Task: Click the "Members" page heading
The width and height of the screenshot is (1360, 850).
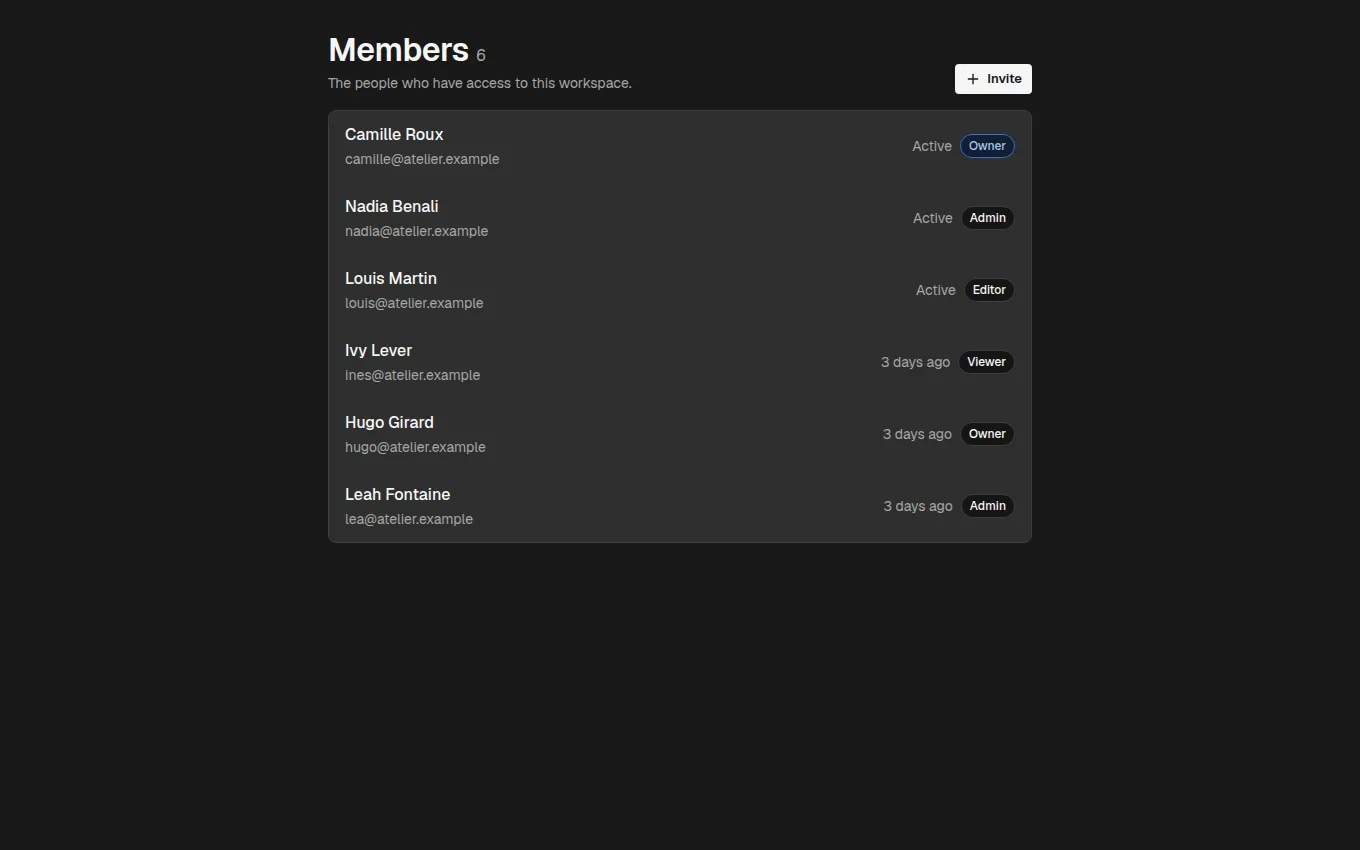Action: [x=398, y=50]
